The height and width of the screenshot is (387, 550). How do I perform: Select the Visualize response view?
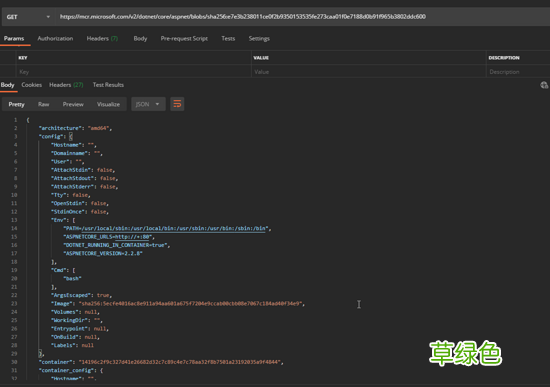tap(108, 104)
